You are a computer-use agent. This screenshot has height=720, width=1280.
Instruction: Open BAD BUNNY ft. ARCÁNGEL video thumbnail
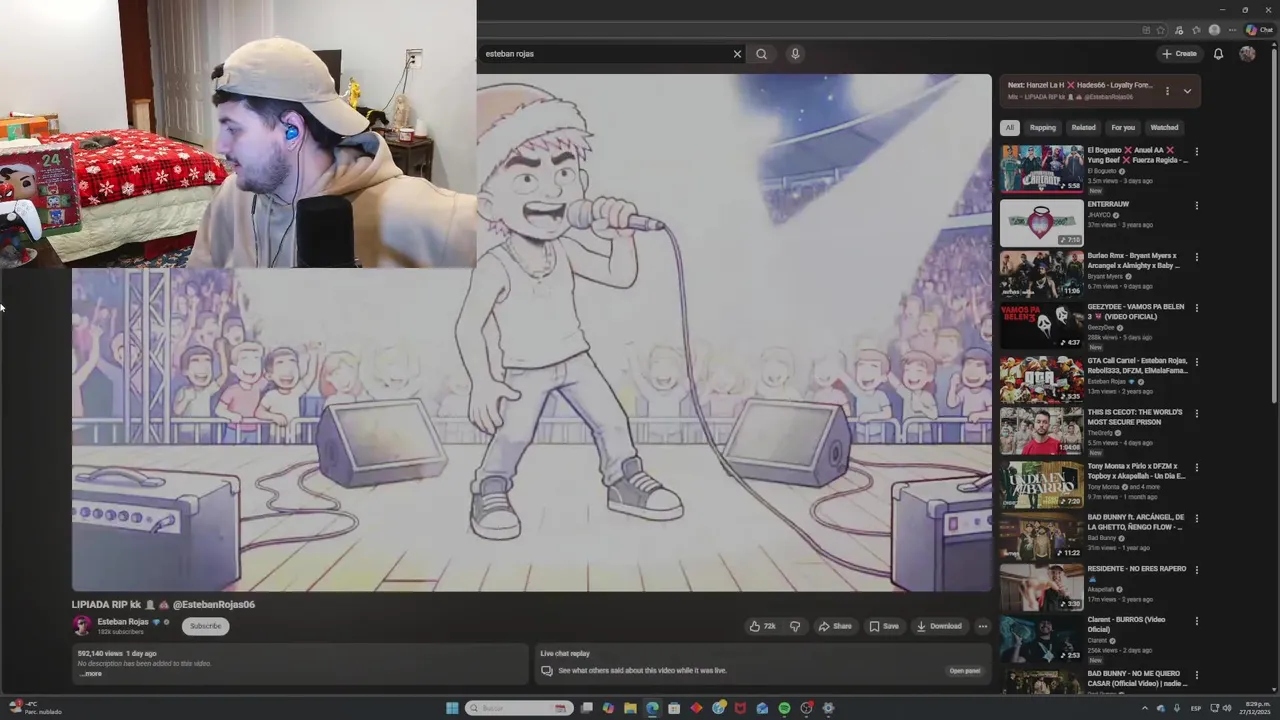tap(1041, 536)
